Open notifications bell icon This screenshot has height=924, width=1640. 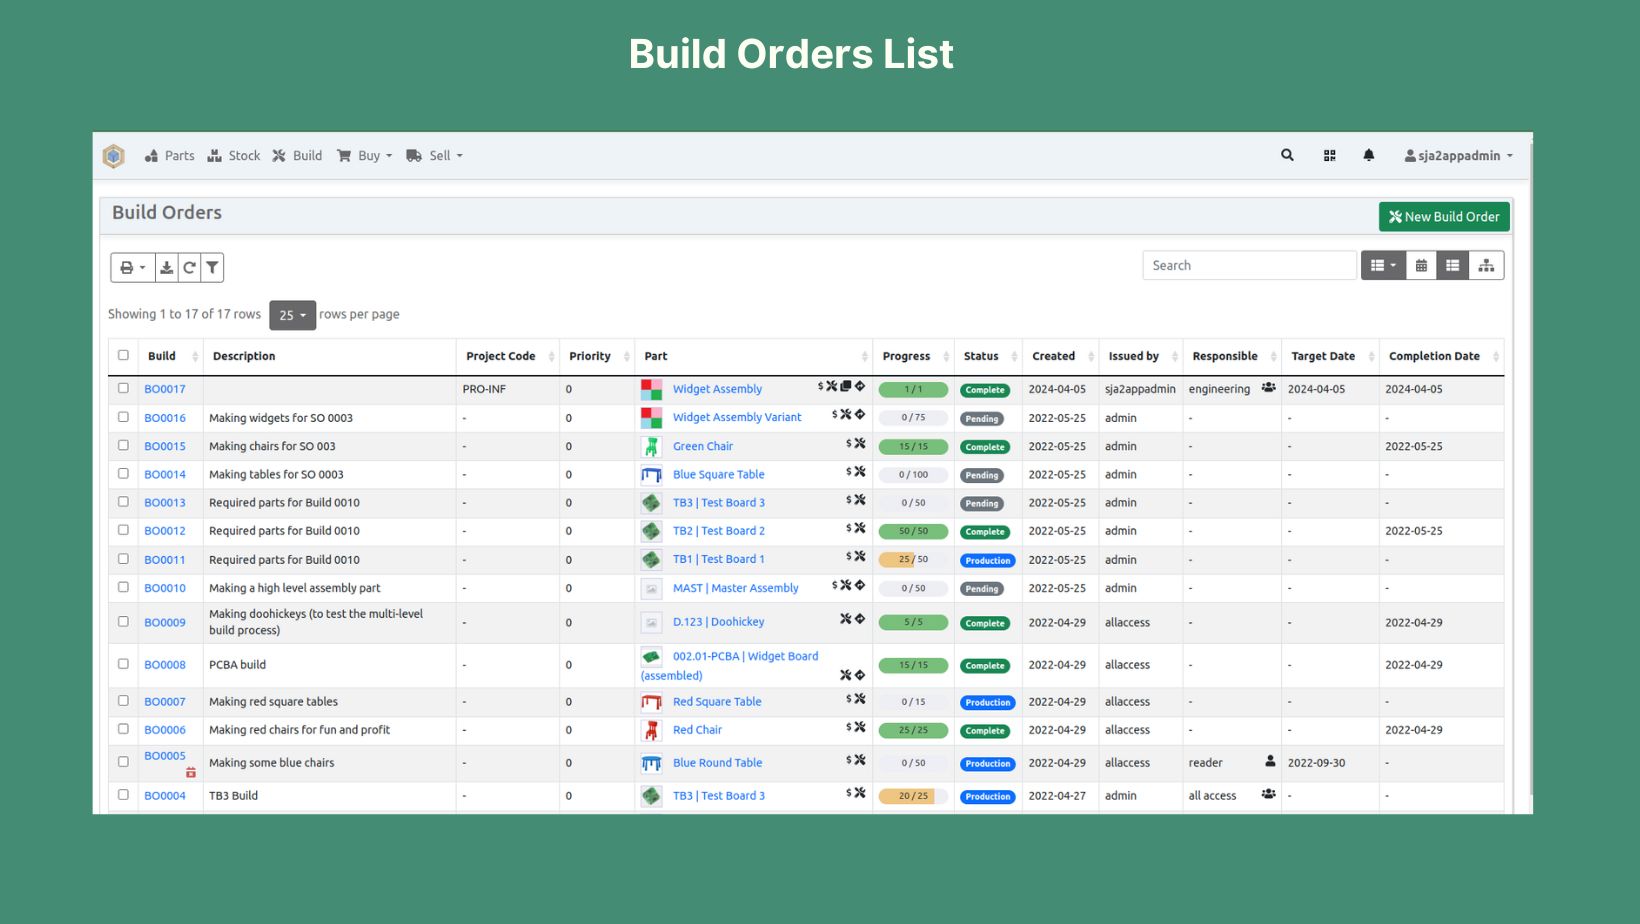click(x=1368, y=155)
